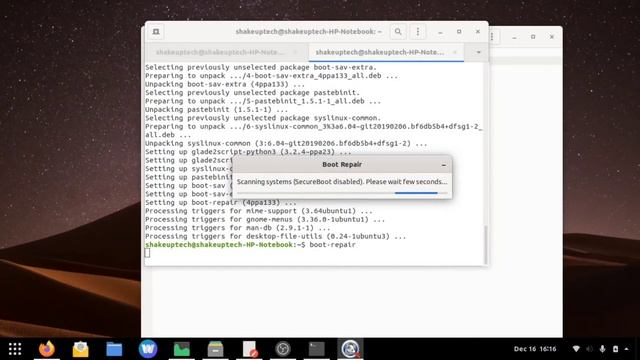Click the green shakeuptech prompt text
The image size is (640, 360).
219,244
